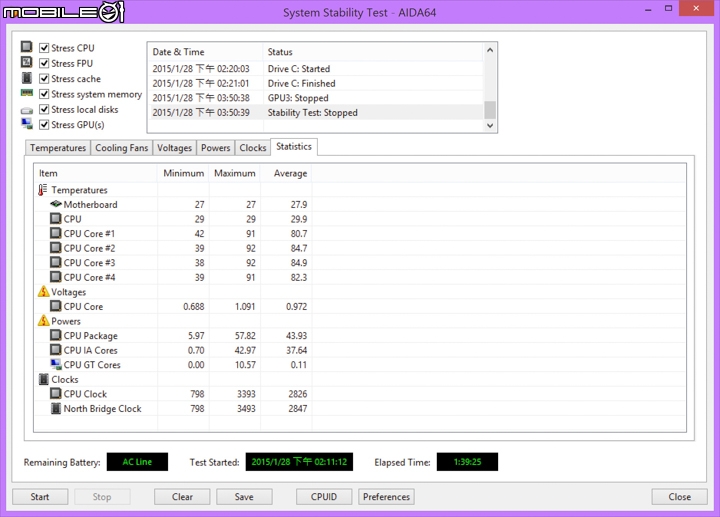
Task: Click the chip icon of the CPU temperature row
Action: point(56,219)
